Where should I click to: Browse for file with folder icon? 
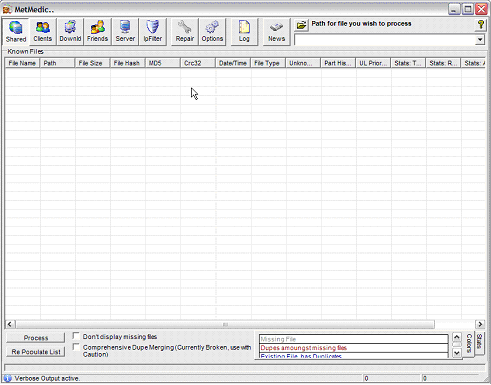[301, 25]
